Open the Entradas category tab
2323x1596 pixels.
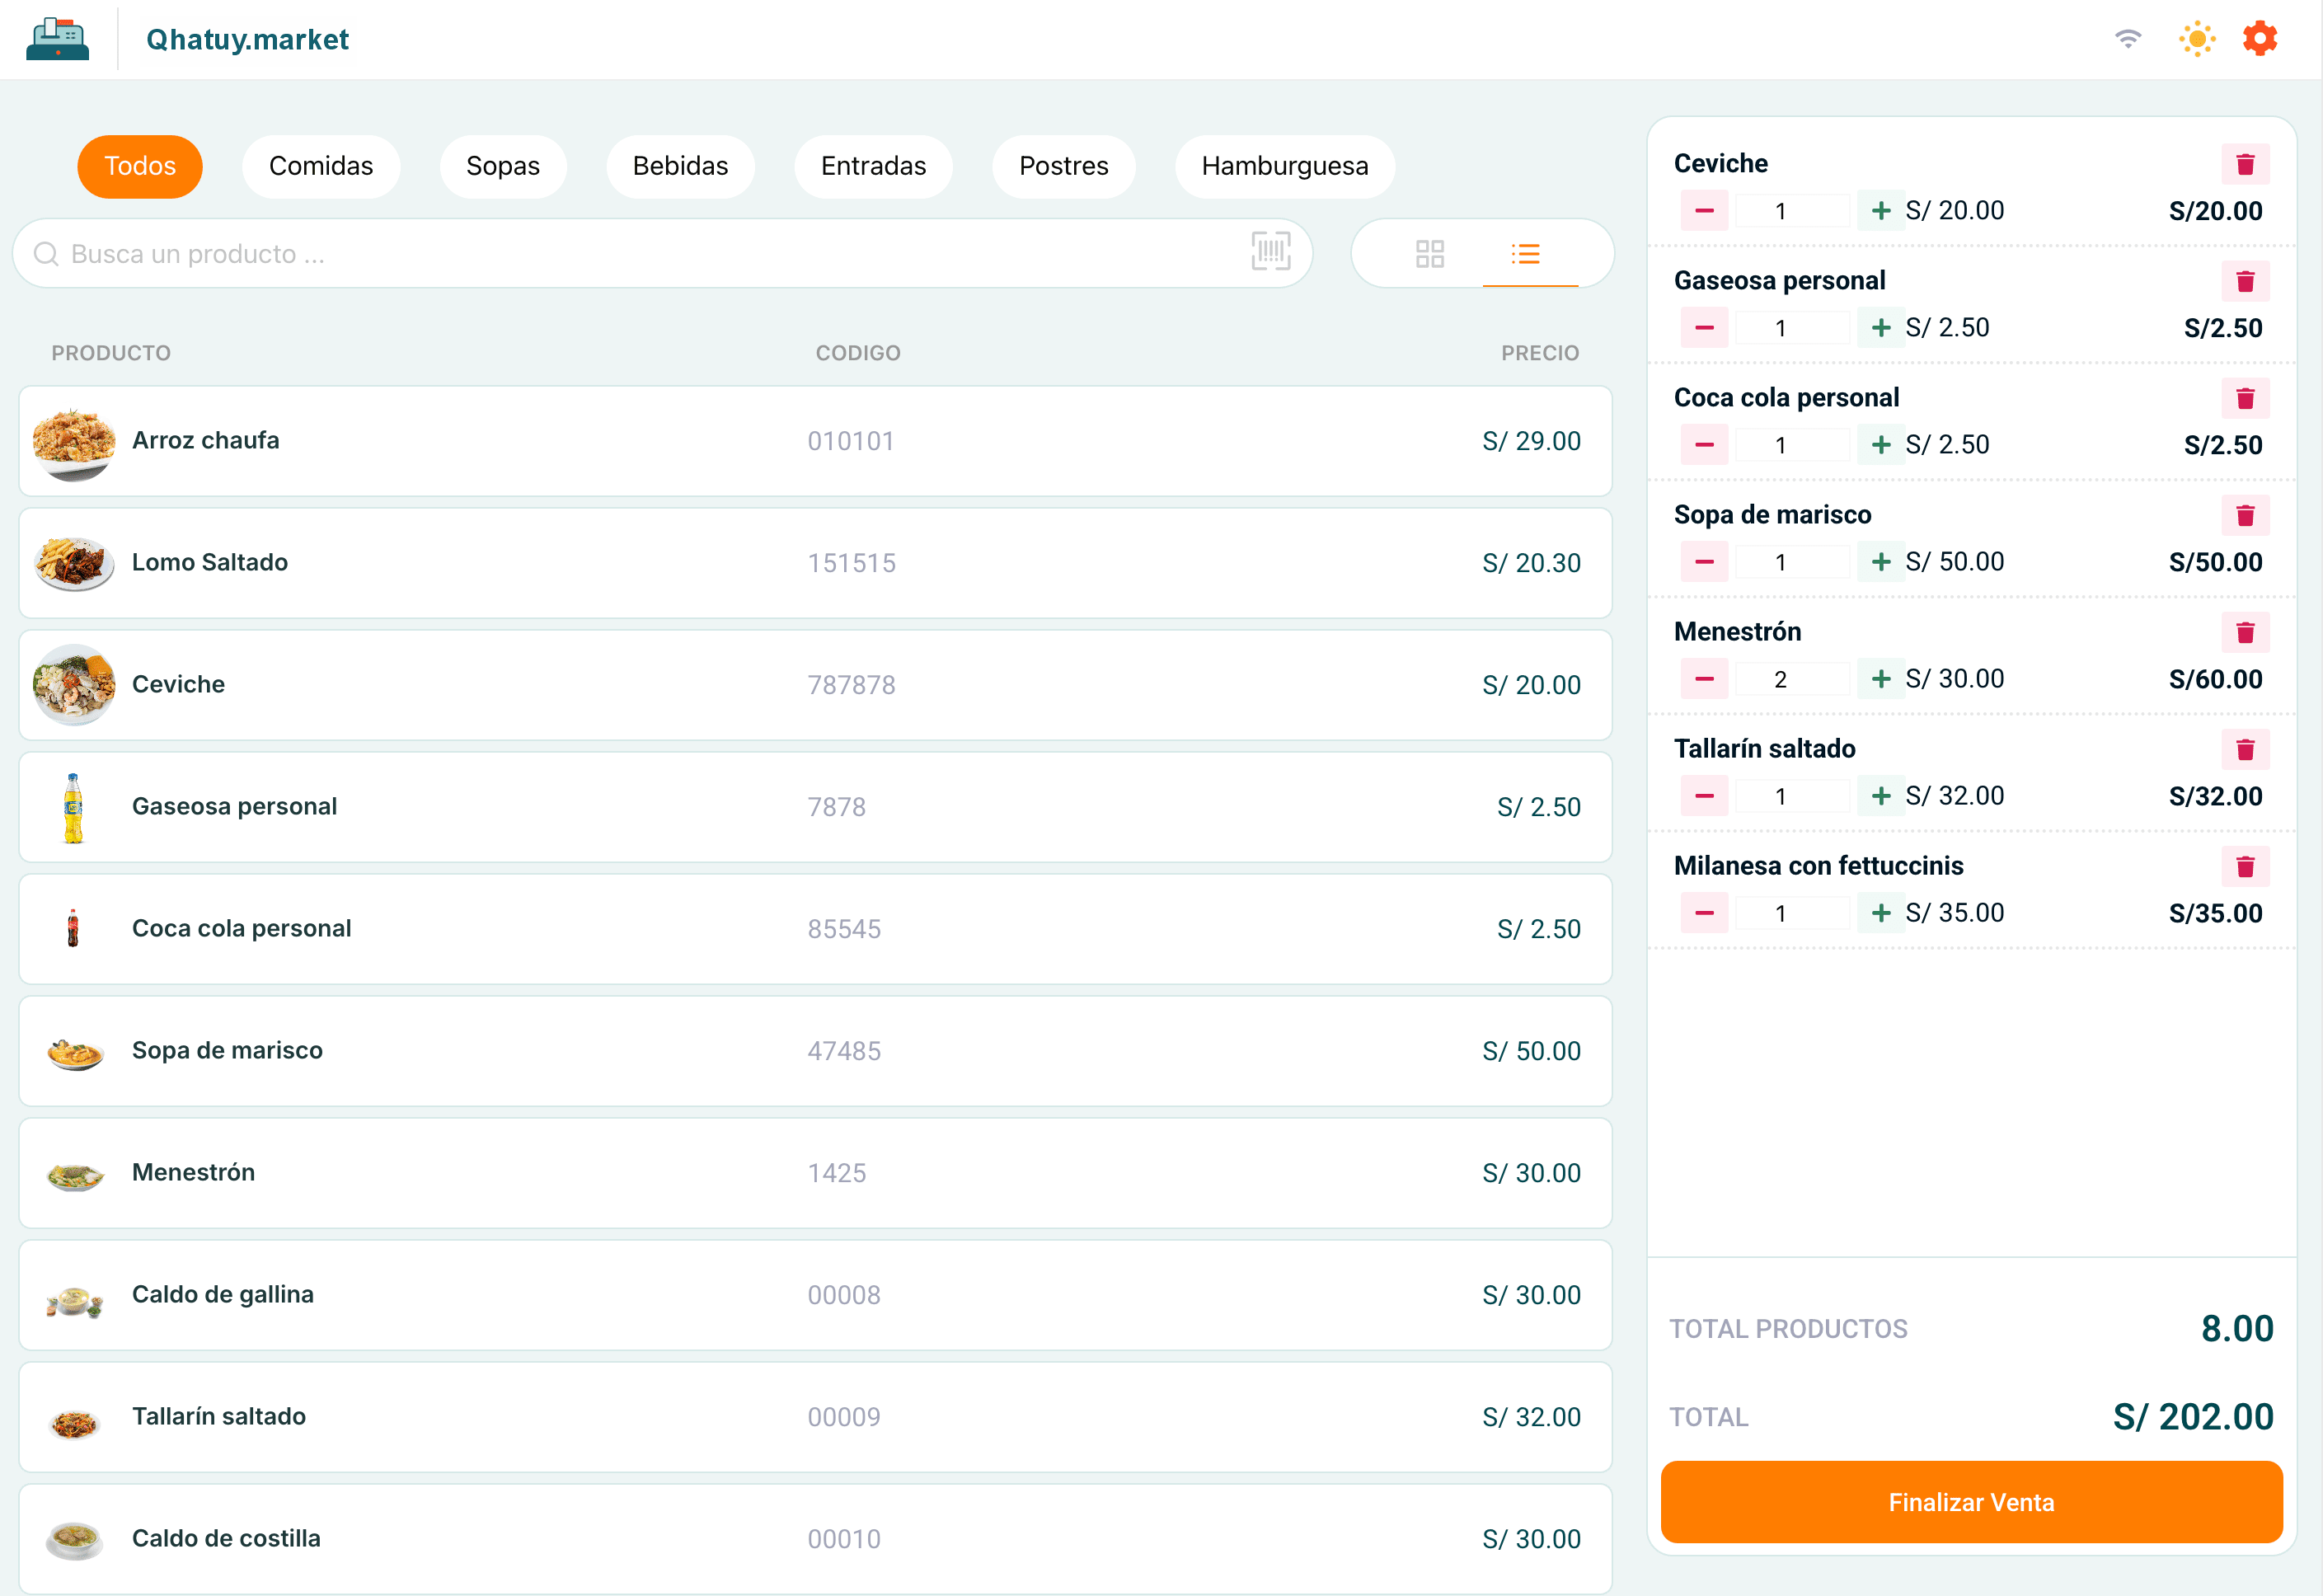click(873, 166)
